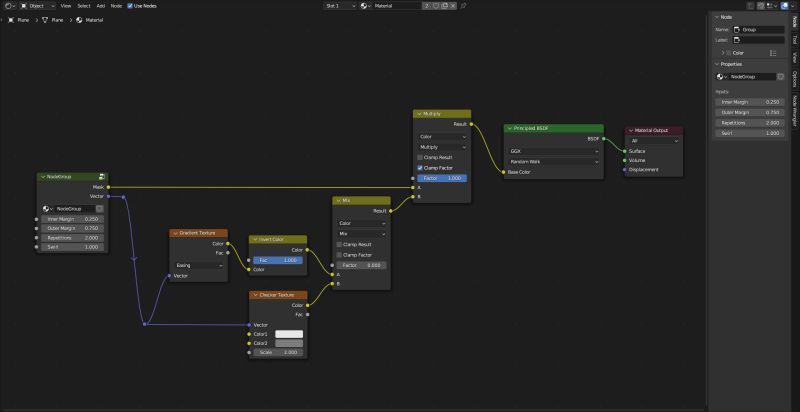Viewport: 800px width, 412px height.
Task: Adjust sidebar Inner Margin 0.250 field
Action: (x=749, y=102)
